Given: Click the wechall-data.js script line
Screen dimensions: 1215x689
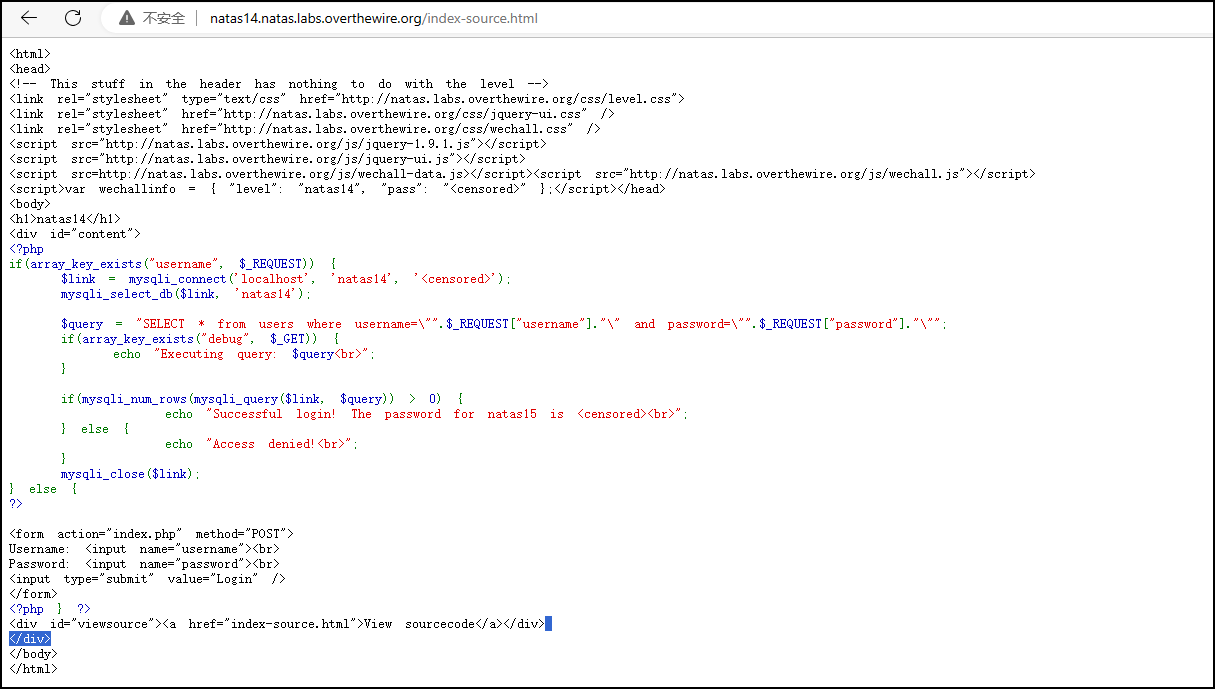Looking at the screenshot, I should (x=522, y=174).
